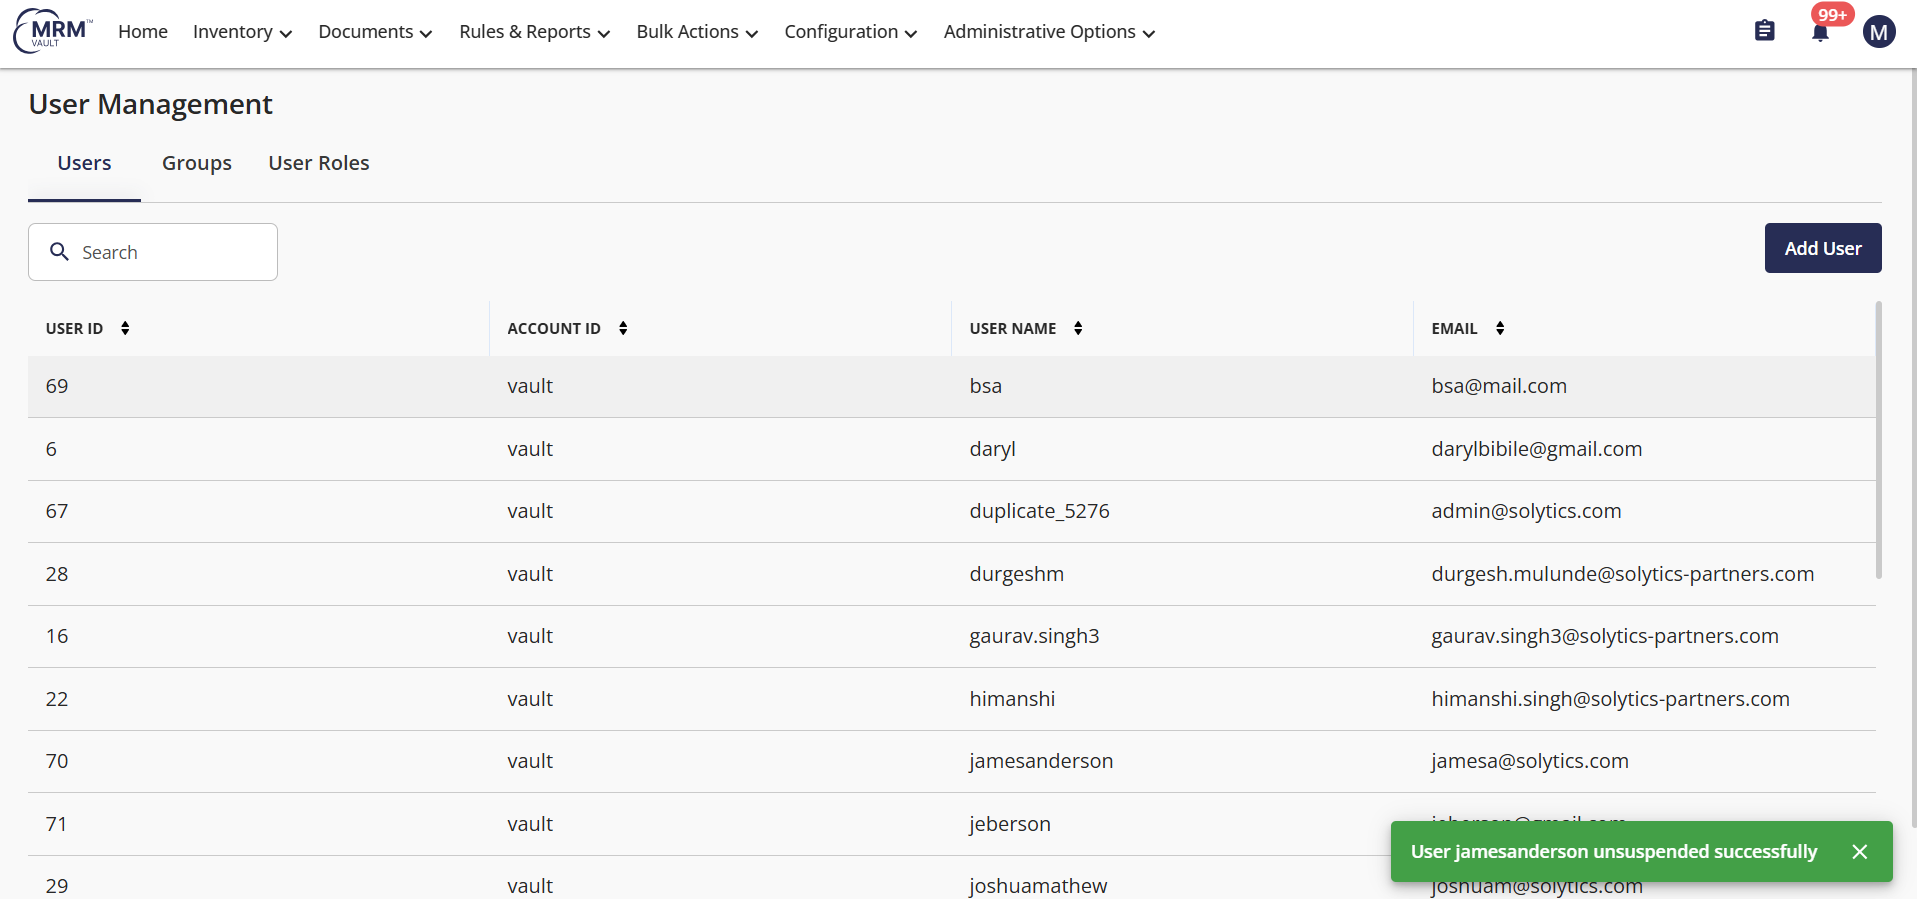Sort table by Email column

pyautogui.click(x=1500, y=328)
